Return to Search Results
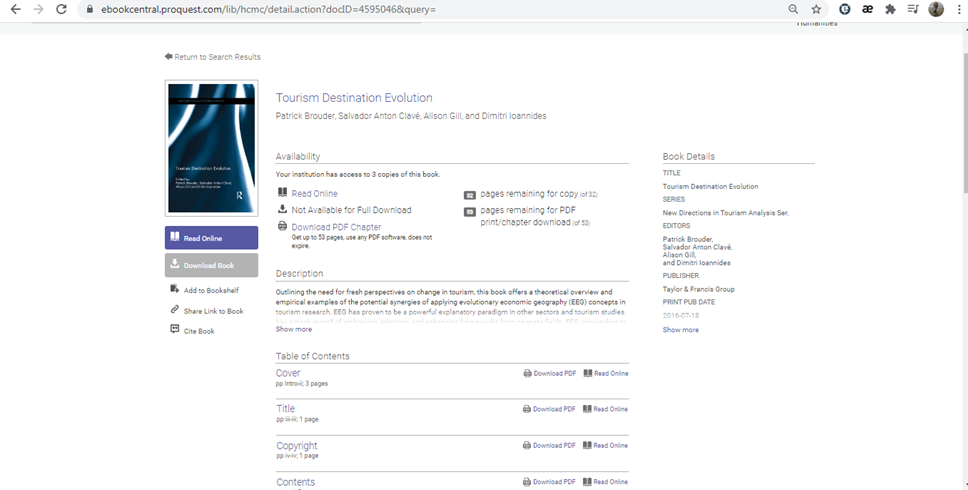This screenshot has width=968, height=490. point(212,57)
